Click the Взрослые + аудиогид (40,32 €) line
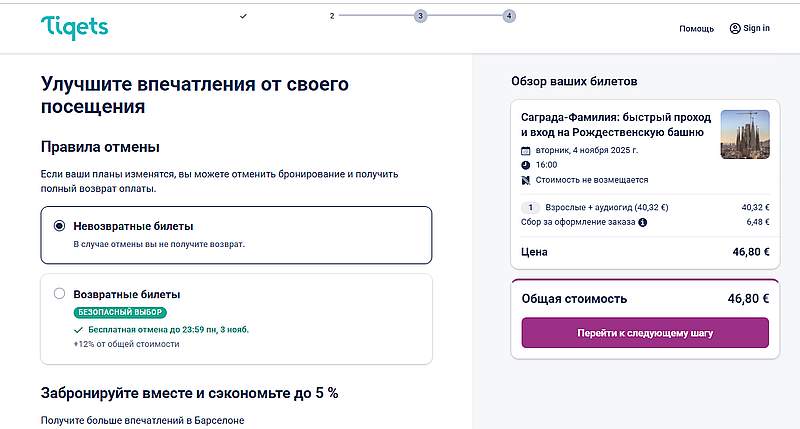Image resolution: width=800 pixels, height=429 pixels. [x=607, y=208]
